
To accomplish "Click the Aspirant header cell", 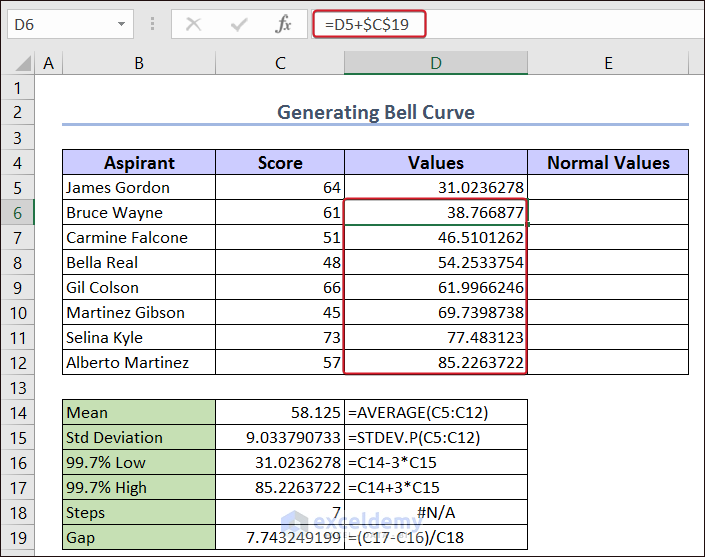I will pyautogui.click(x=139, y=162).
